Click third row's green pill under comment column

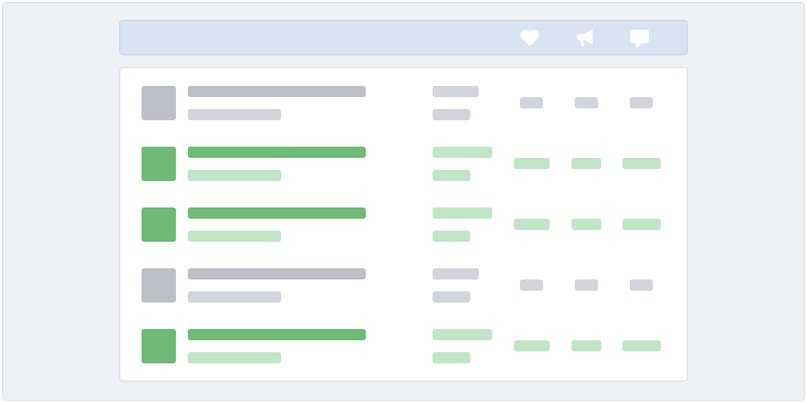pyautogui.click(x=641, y=225)
